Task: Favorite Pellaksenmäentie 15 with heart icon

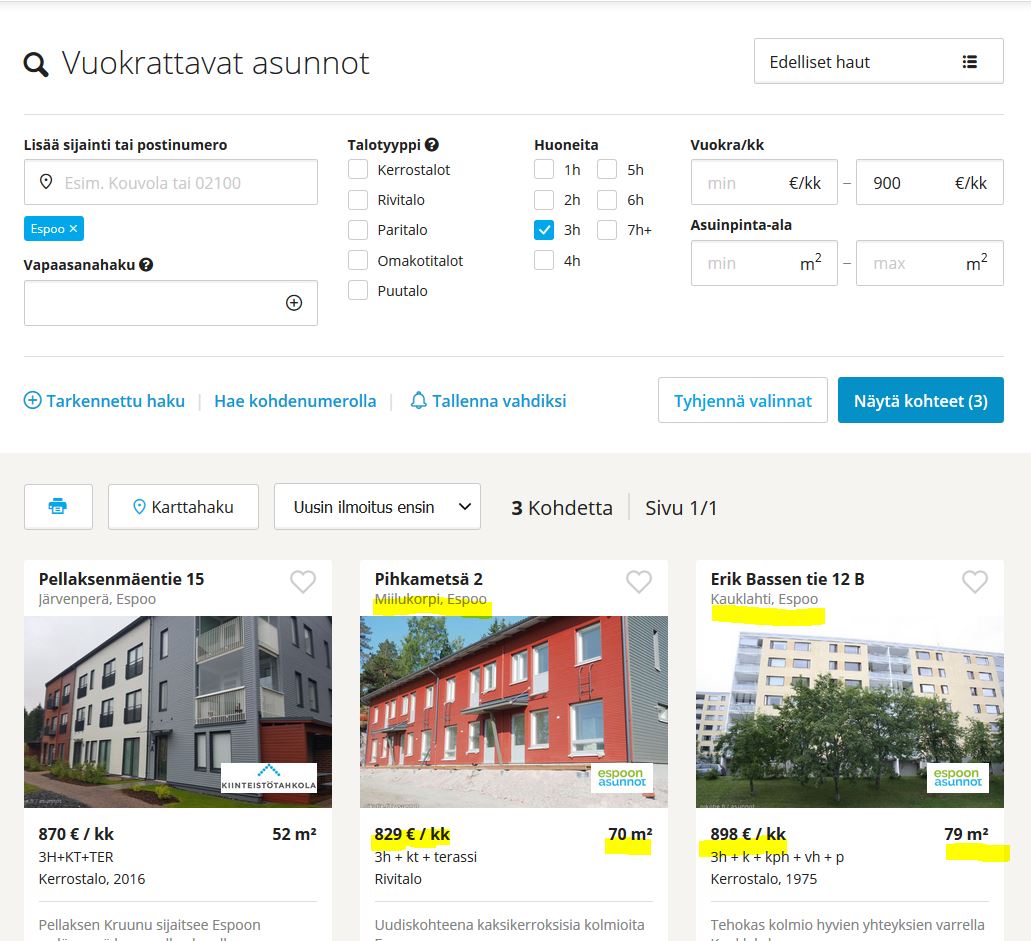Action: pos(302,582)
